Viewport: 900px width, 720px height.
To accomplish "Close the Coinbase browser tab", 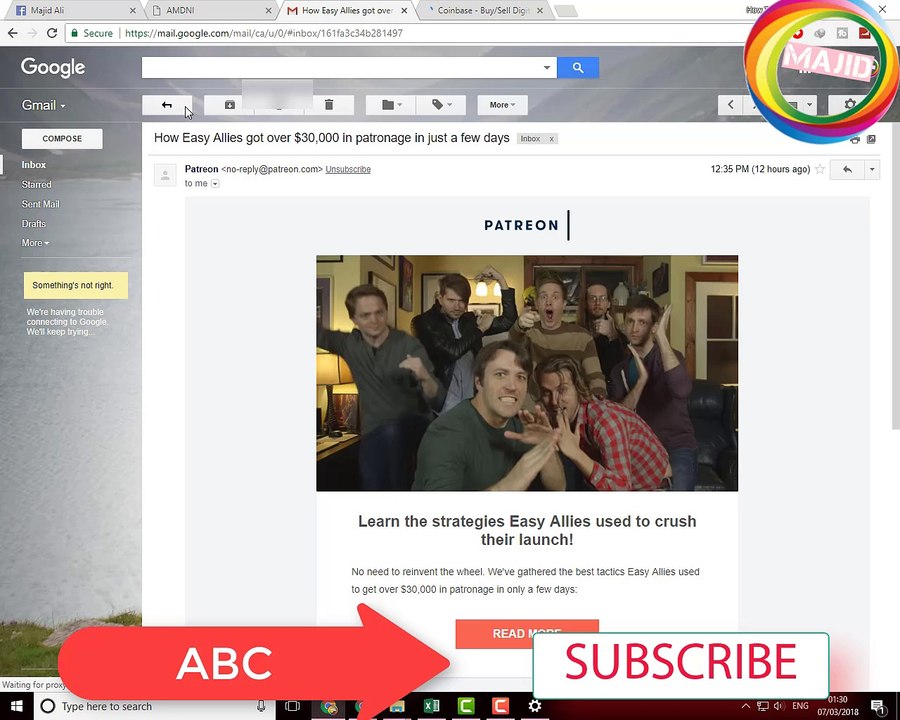I will pyautogui.click(x=540, y=10).
